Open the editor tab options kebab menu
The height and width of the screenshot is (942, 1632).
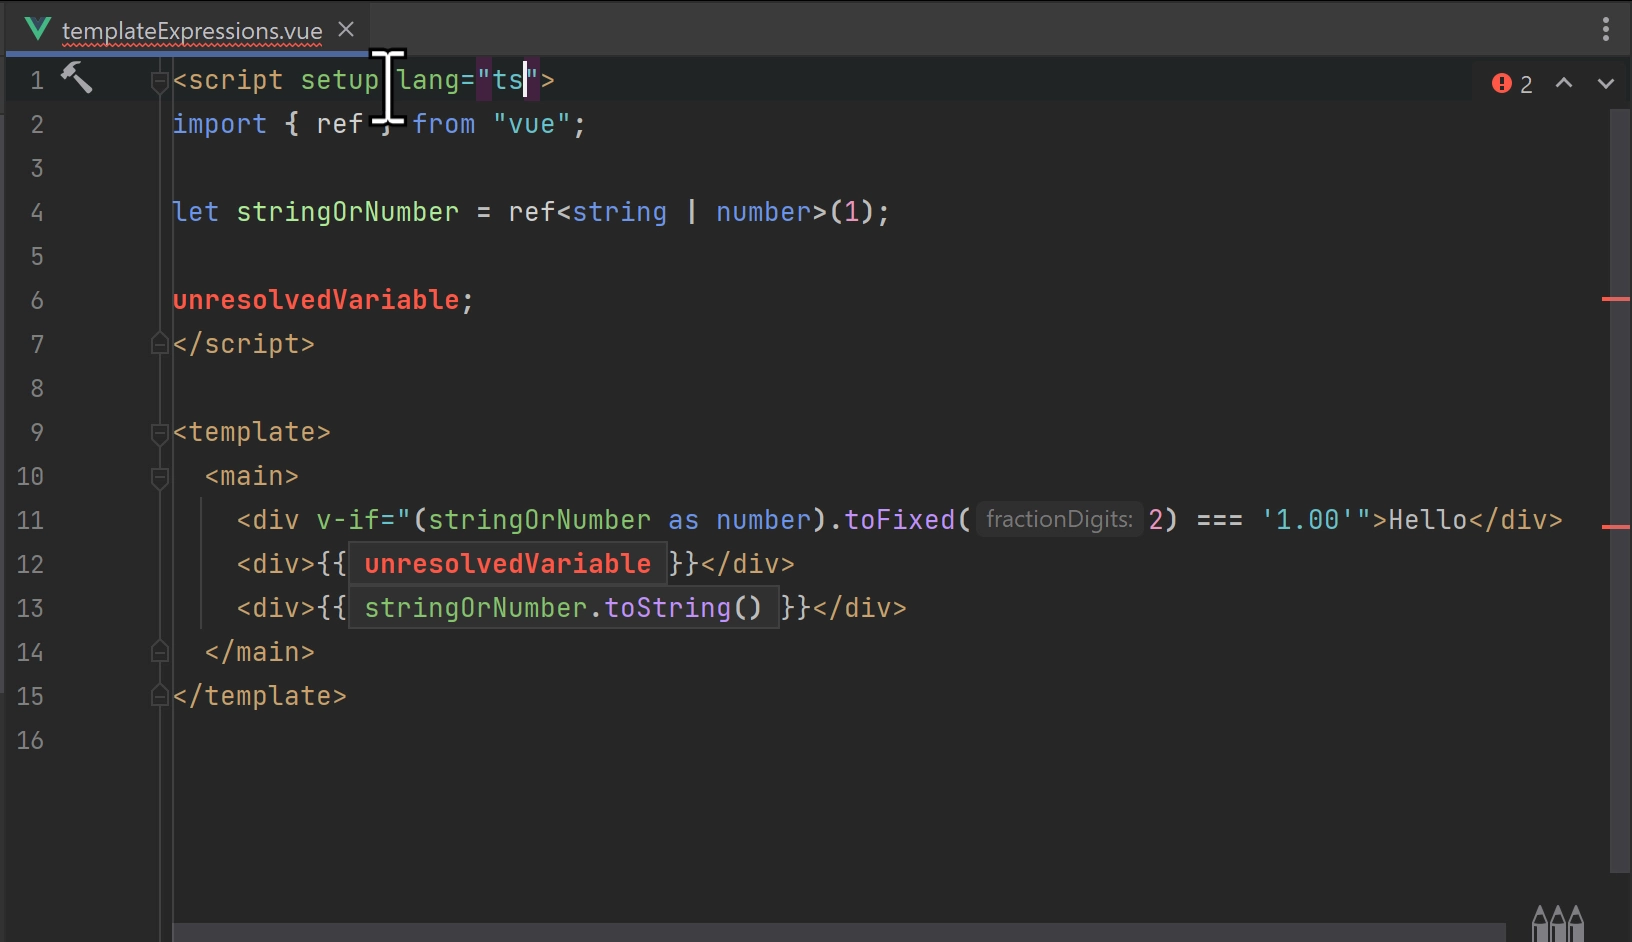[x=1606, y=29]
